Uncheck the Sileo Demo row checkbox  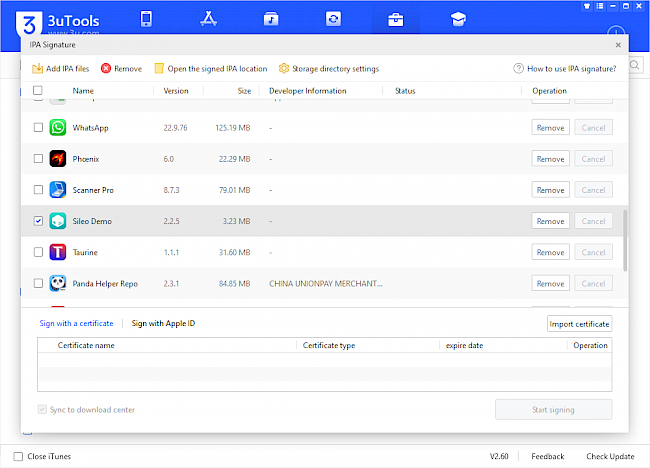38,221
